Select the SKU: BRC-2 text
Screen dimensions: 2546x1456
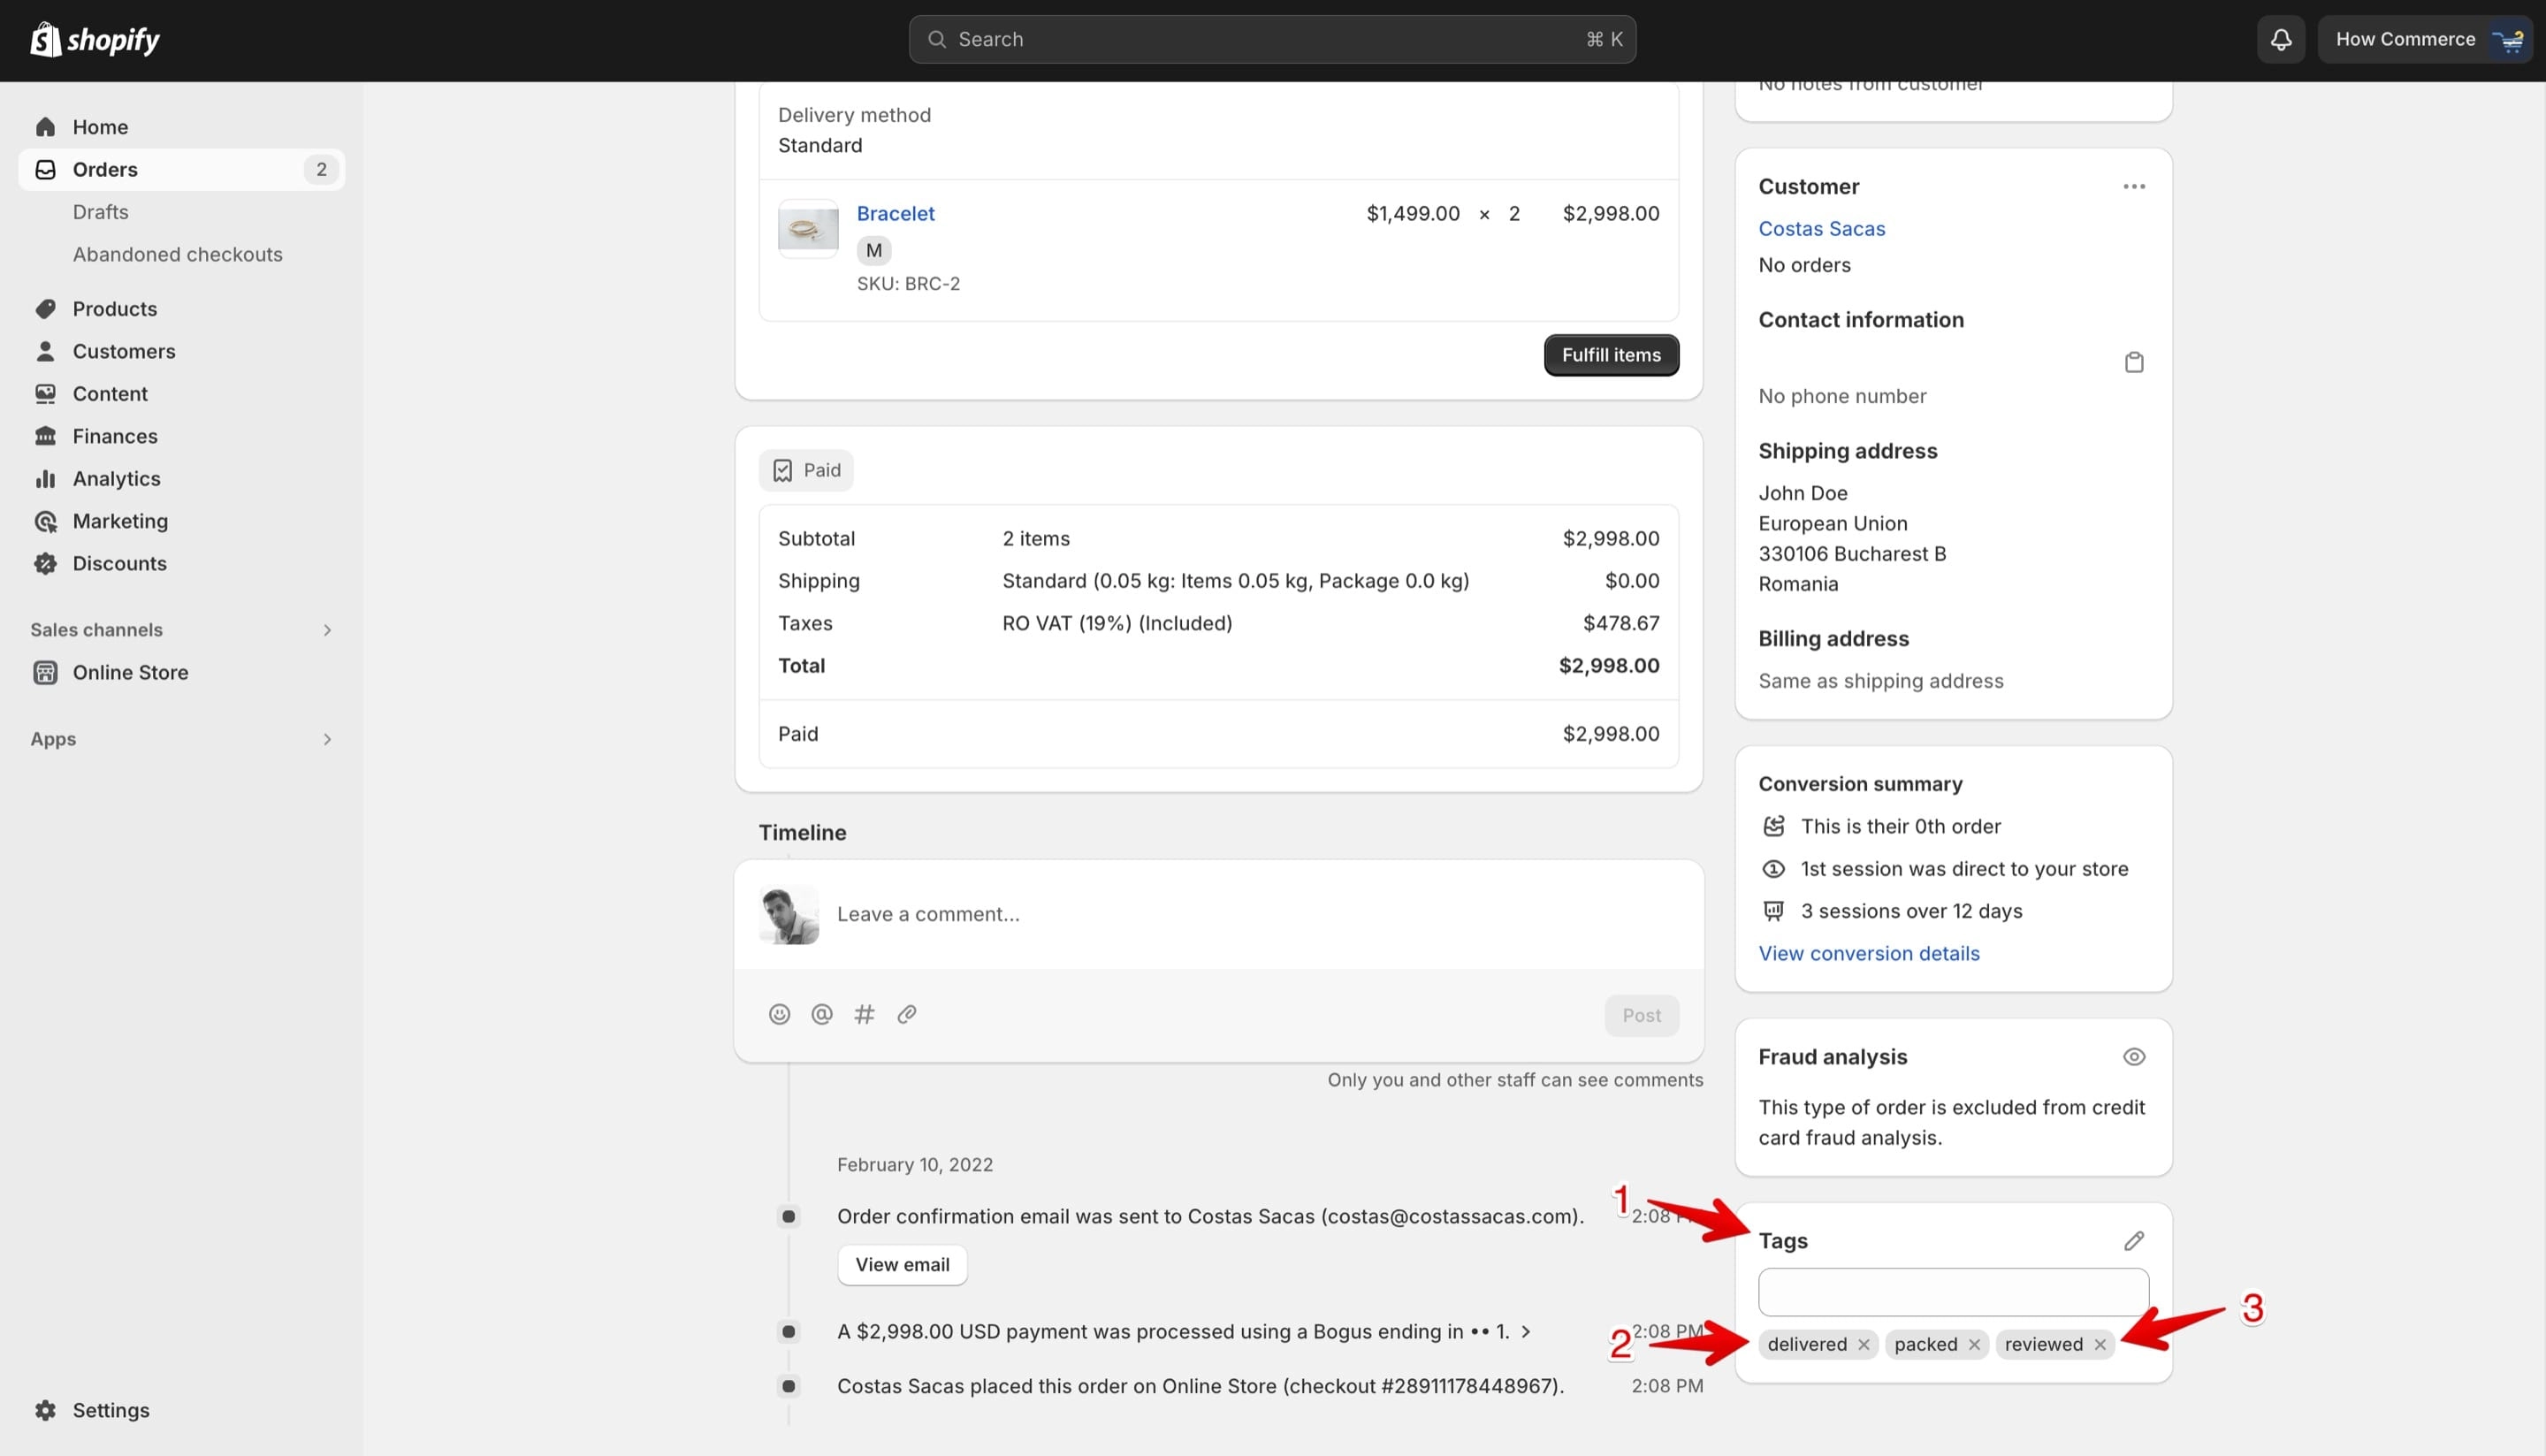(908, 284)
